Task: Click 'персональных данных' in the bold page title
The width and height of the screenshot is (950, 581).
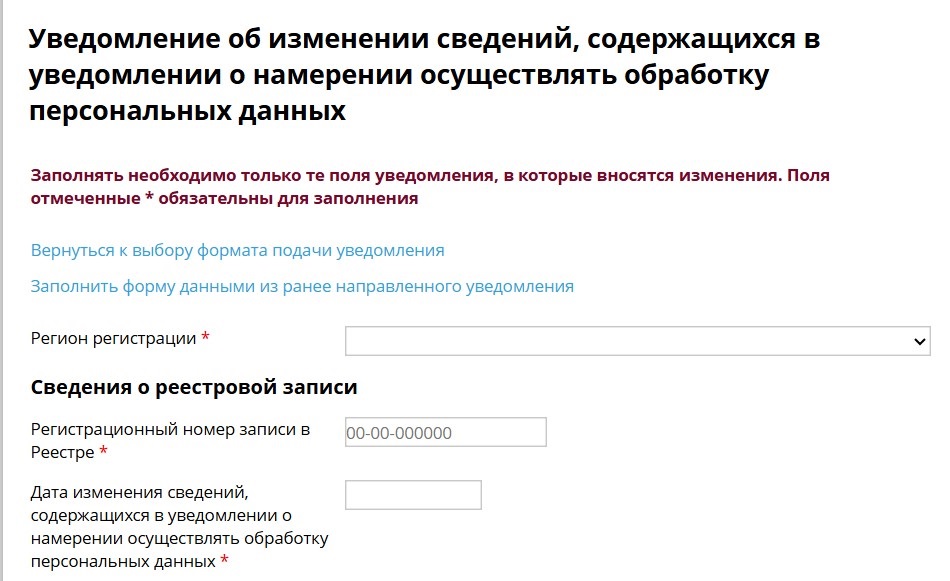Action: pos(187,111)
